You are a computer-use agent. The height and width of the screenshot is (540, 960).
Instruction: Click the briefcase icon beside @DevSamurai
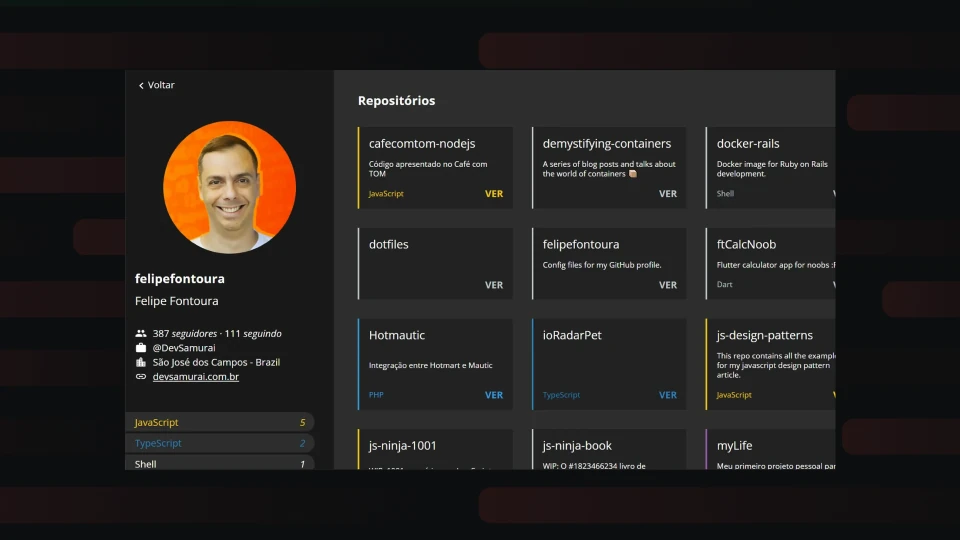tap(141, 348)
